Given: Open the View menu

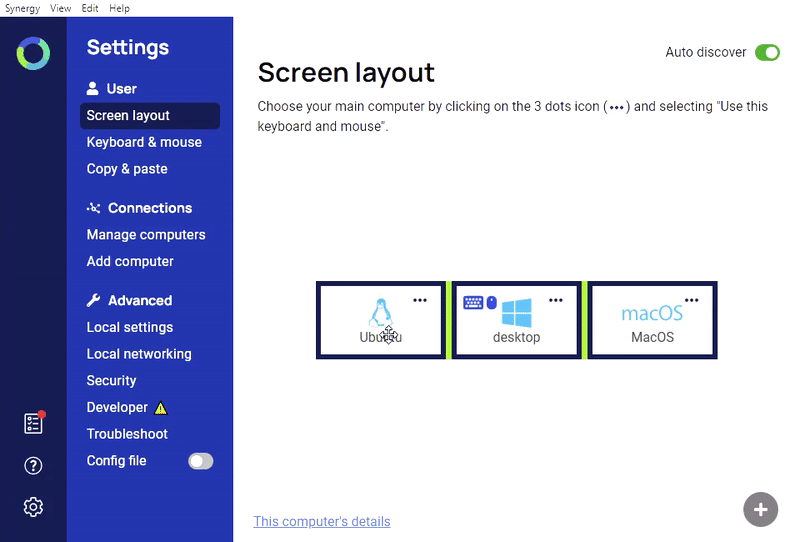Looking at the screenshot, I should (60, 8).
